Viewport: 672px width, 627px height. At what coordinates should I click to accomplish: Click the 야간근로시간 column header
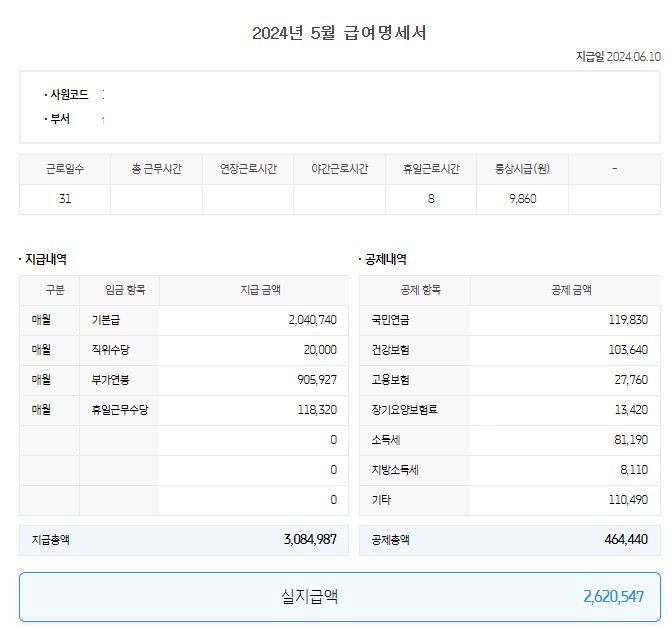coord(339,169)
